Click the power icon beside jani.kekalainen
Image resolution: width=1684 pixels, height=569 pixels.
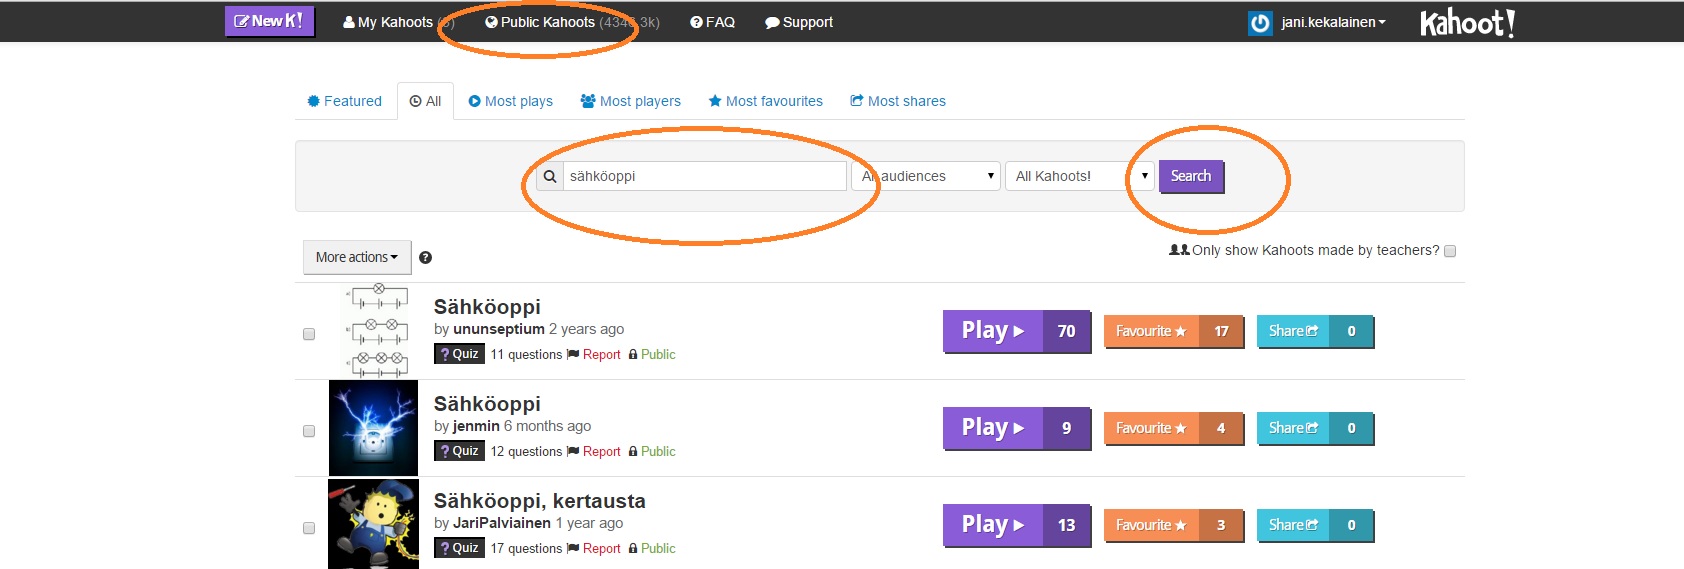pyautogui.click(x=1260, y=23)
